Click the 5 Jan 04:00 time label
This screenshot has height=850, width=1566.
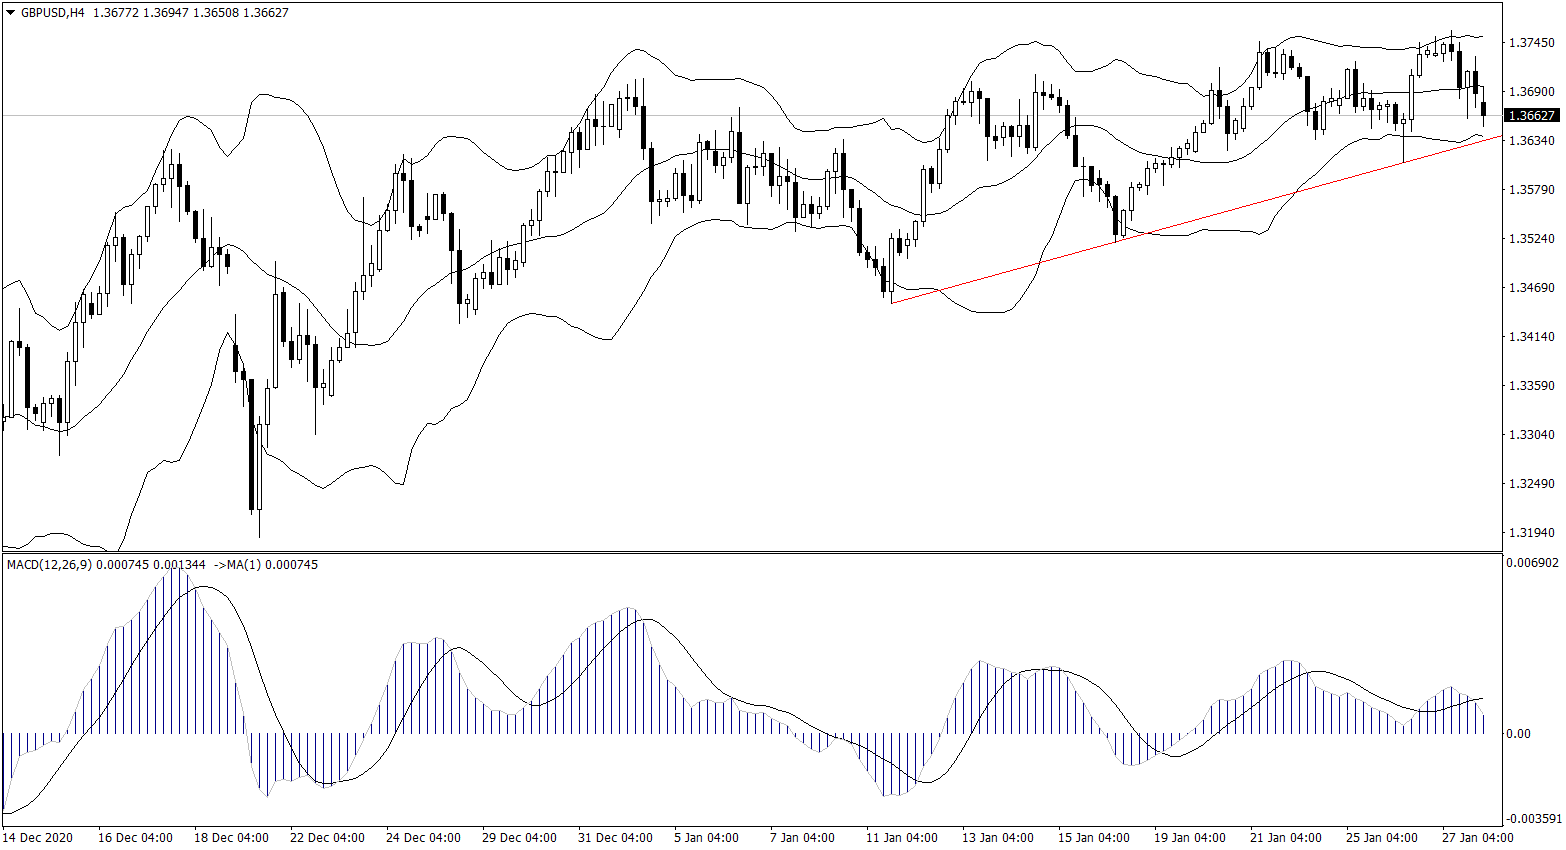coord(706,838)
